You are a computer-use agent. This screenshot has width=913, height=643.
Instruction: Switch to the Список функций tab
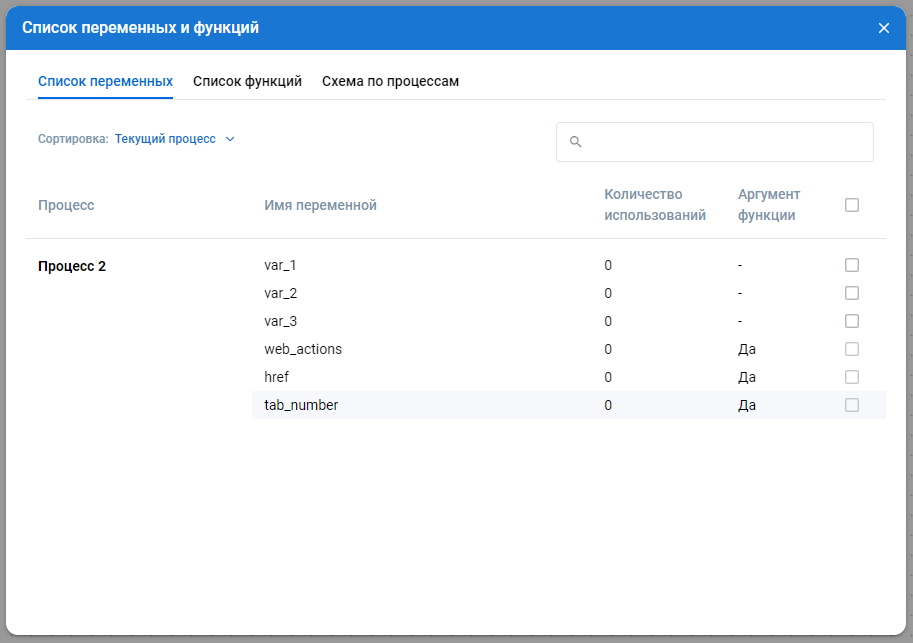[247, 82]
